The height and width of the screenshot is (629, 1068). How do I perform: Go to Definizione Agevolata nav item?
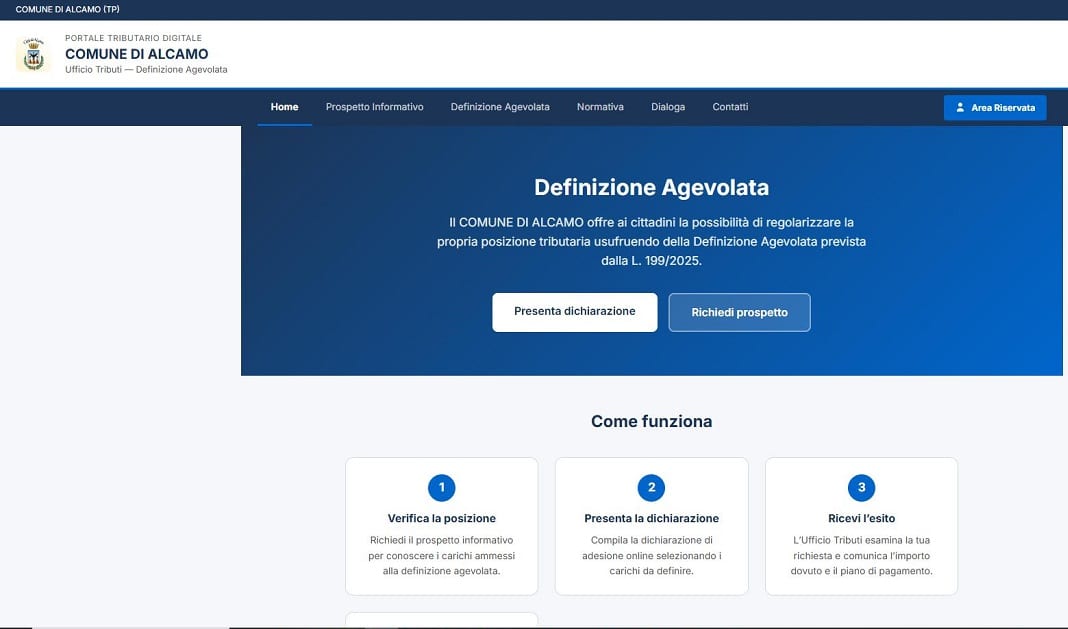500,107
